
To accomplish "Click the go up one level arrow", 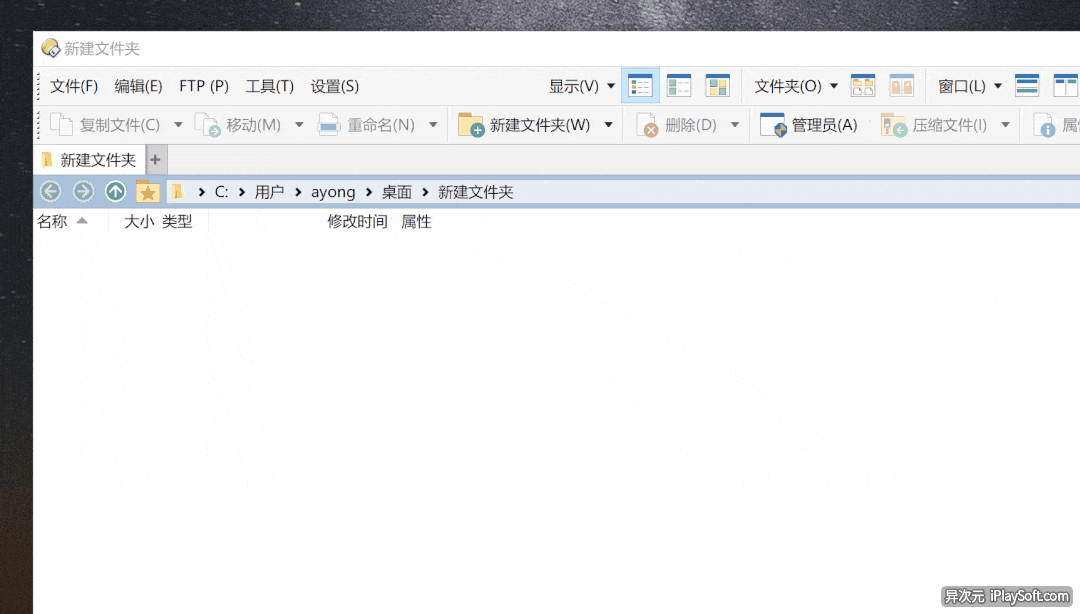I will [116, 192].
